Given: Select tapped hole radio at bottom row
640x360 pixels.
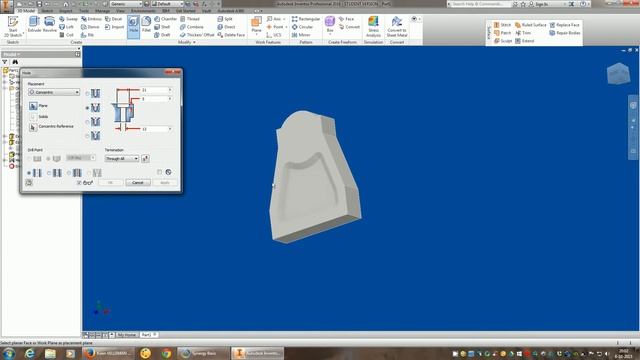Looking at the screenshot, I should pos(69,173).
